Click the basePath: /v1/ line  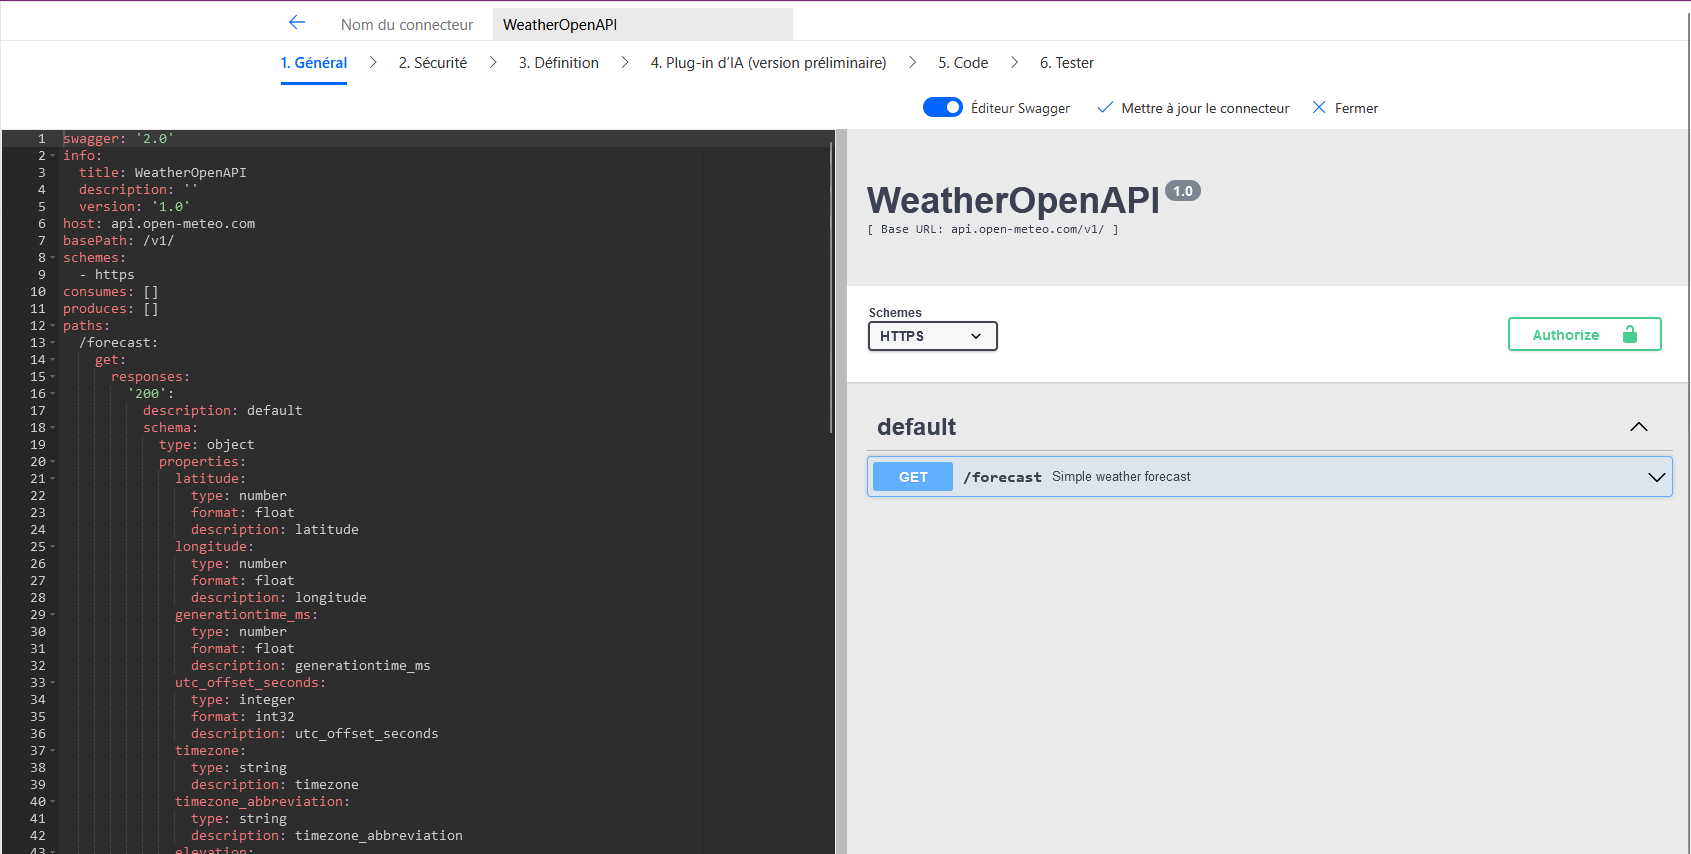(x=118, y=241)
